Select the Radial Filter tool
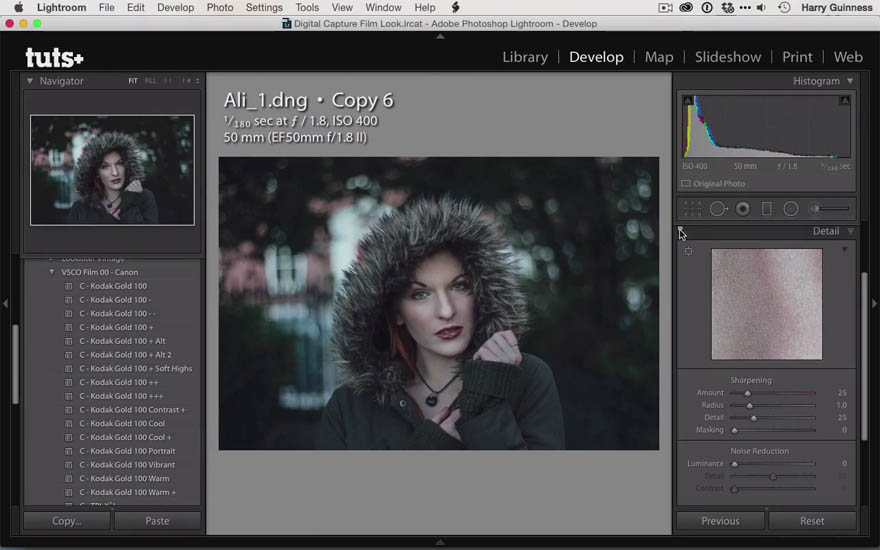 point(791,209)
